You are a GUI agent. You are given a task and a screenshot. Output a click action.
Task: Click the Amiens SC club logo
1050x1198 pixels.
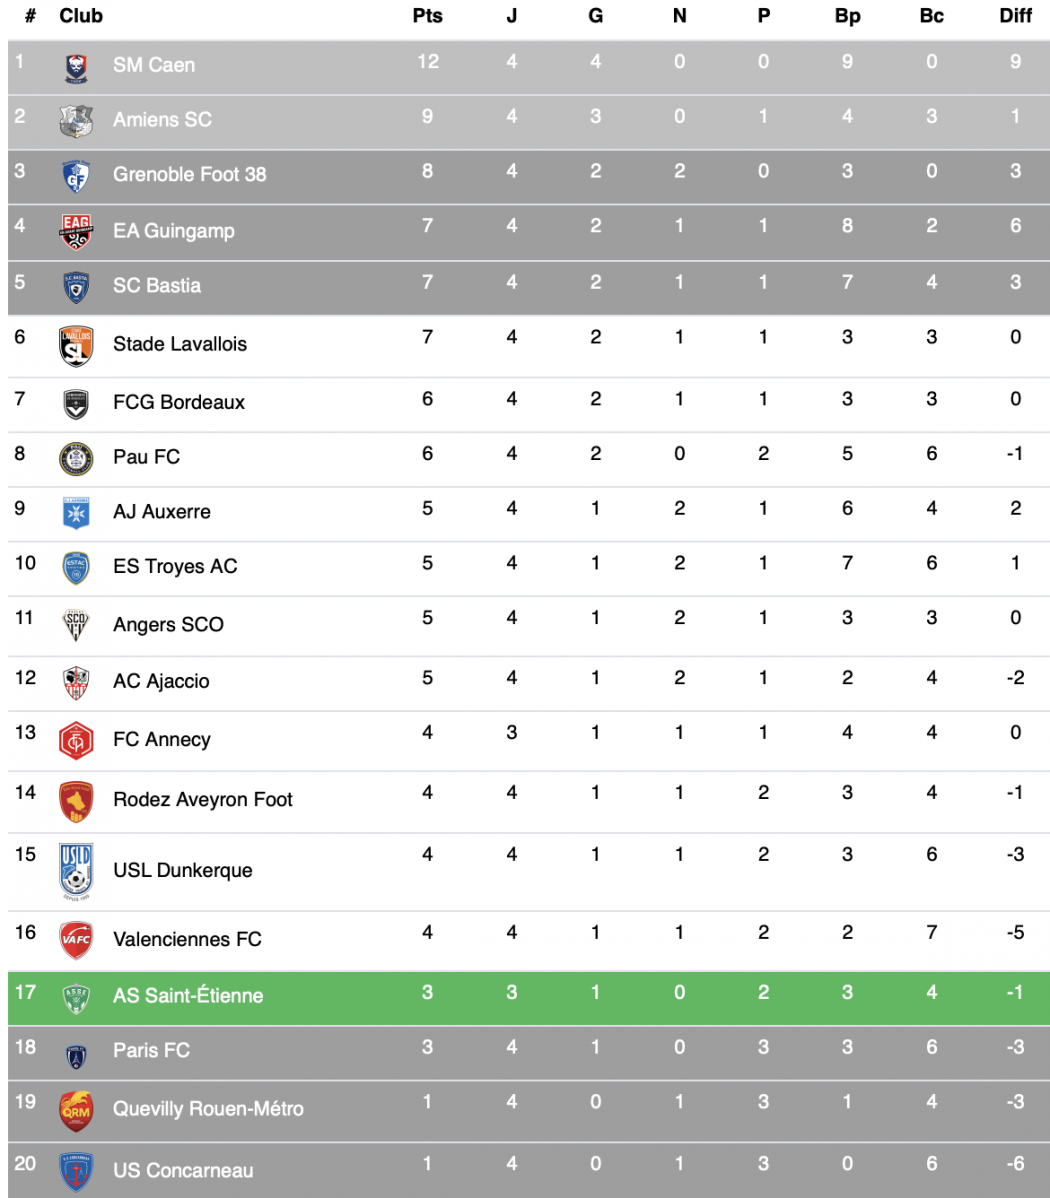coord(76,121)
